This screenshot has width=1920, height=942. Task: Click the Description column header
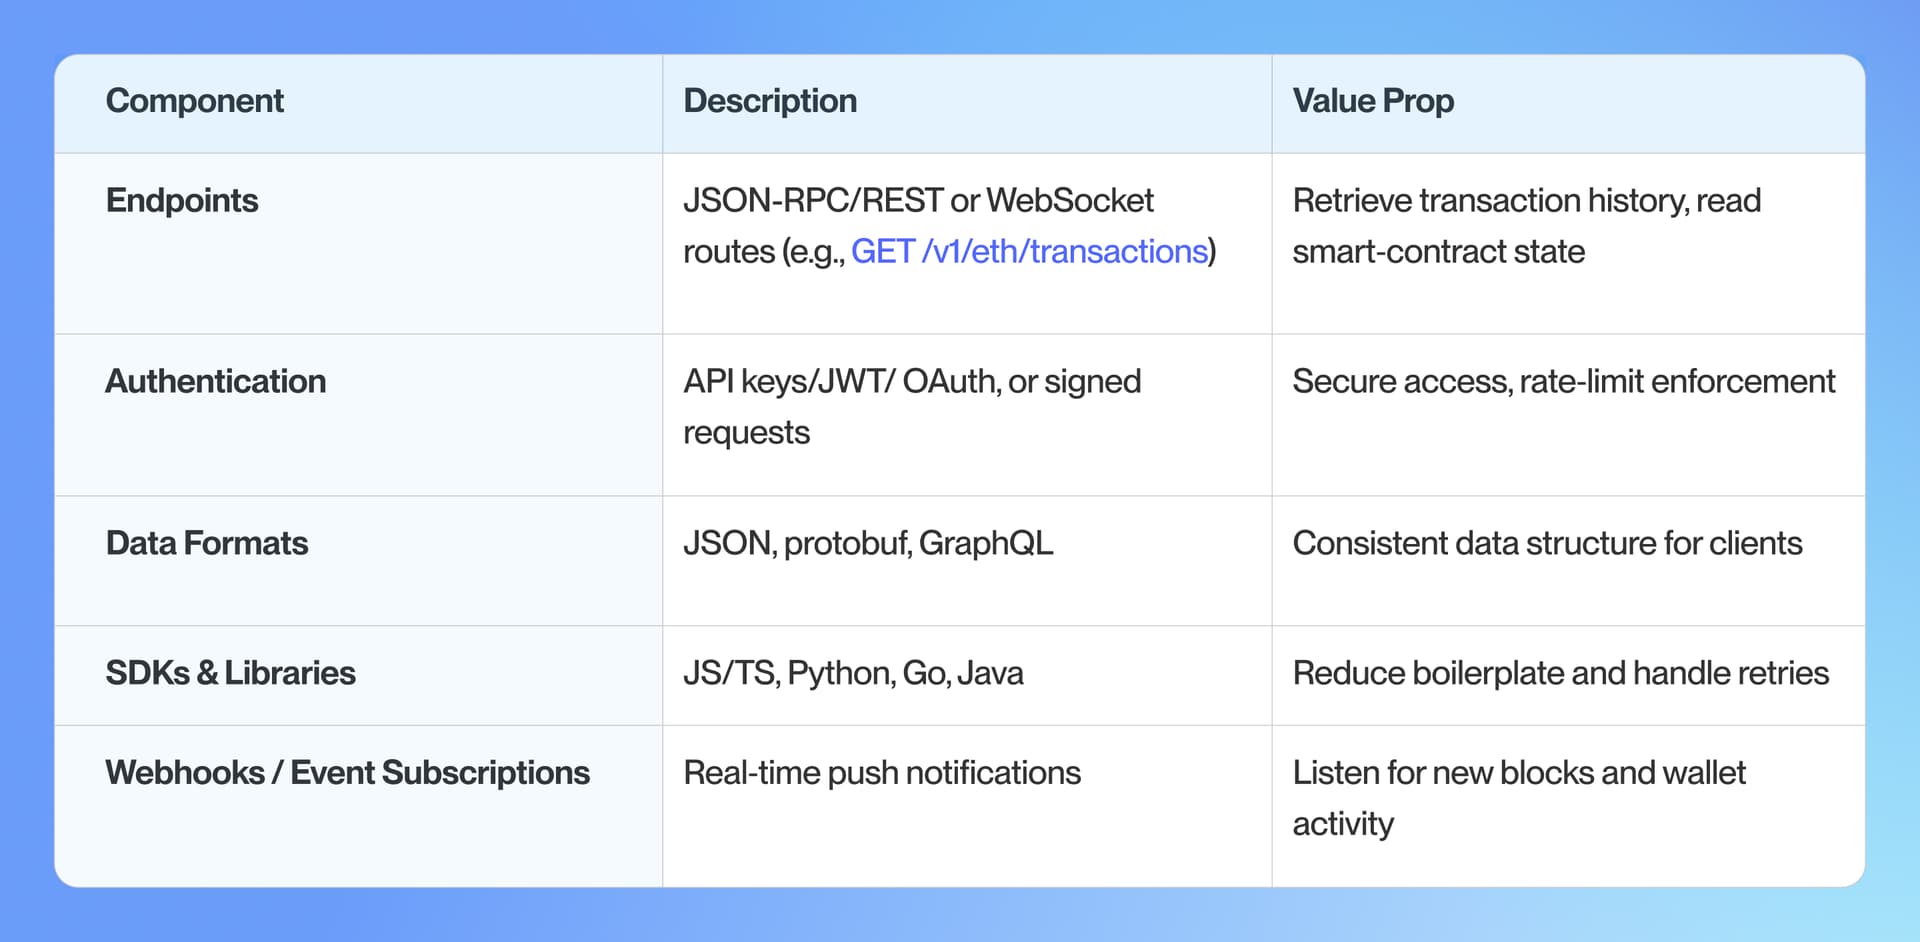coord(769,101)
